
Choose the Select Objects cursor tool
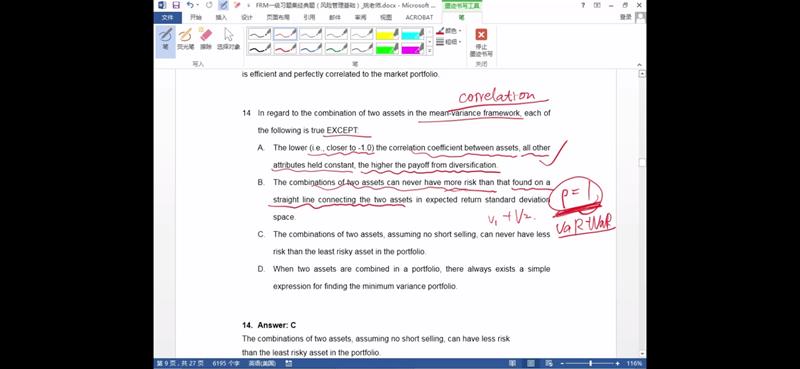coord(228,39)
